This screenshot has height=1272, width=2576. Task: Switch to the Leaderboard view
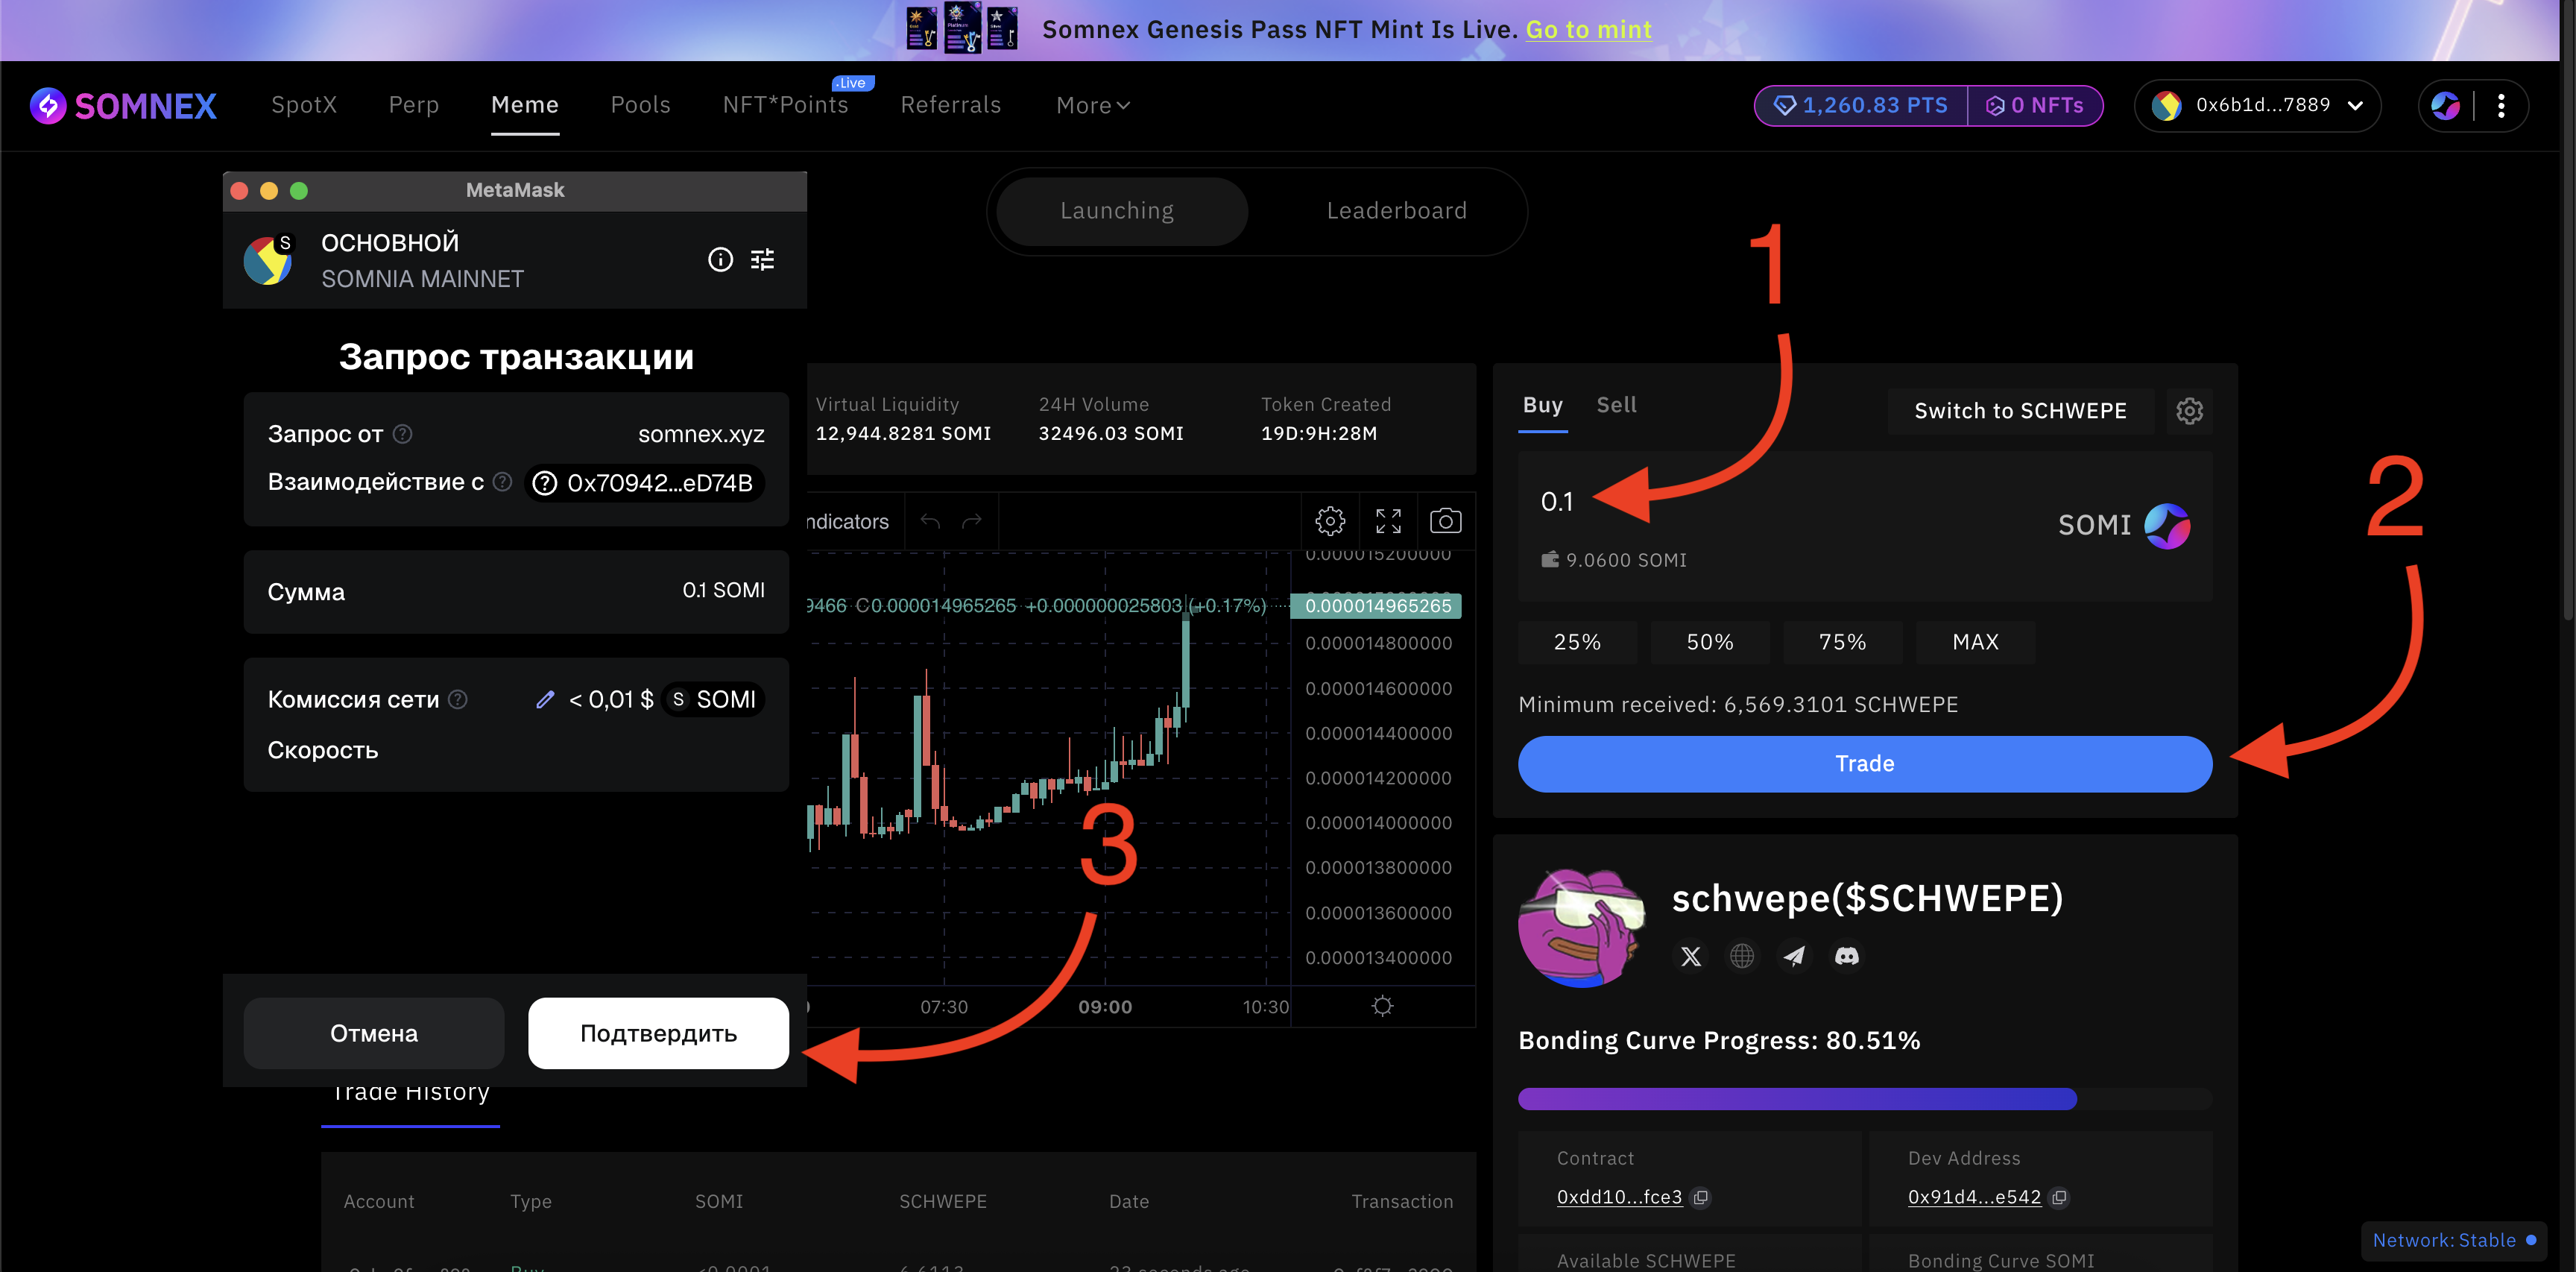tap(1396, 211)
